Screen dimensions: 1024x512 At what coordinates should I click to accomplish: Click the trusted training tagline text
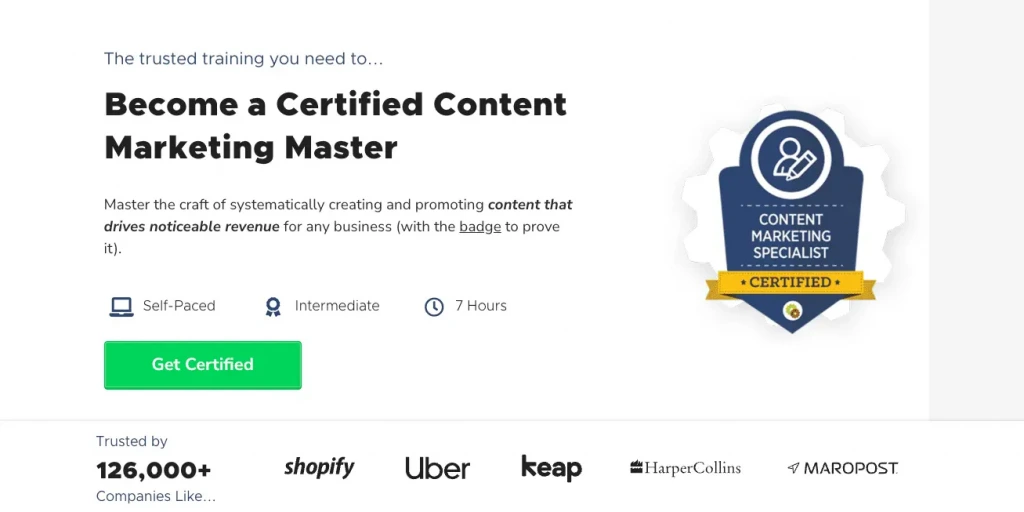tap(244, 59)
